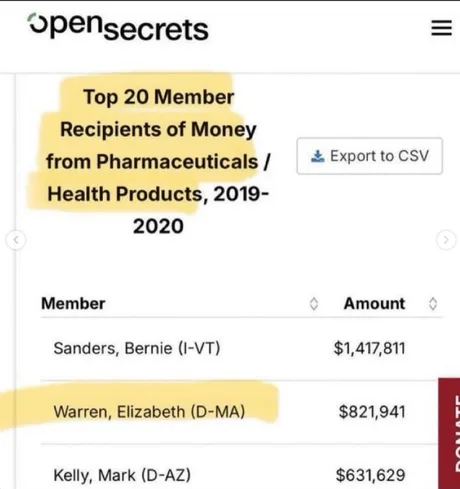Screen dimensions: 460x489
Task: Click the $1,417,811 amount cell
Action: tap(369, 348)
